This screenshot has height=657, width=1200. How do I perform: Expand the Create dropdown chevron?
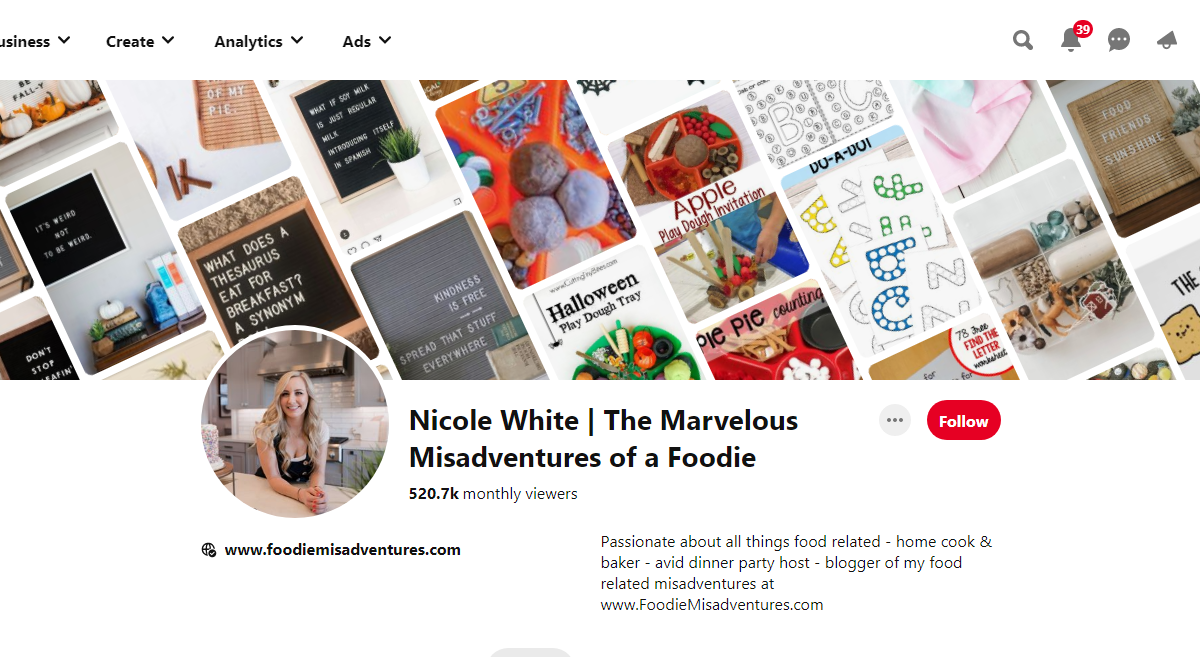click(x=167, y=41)
